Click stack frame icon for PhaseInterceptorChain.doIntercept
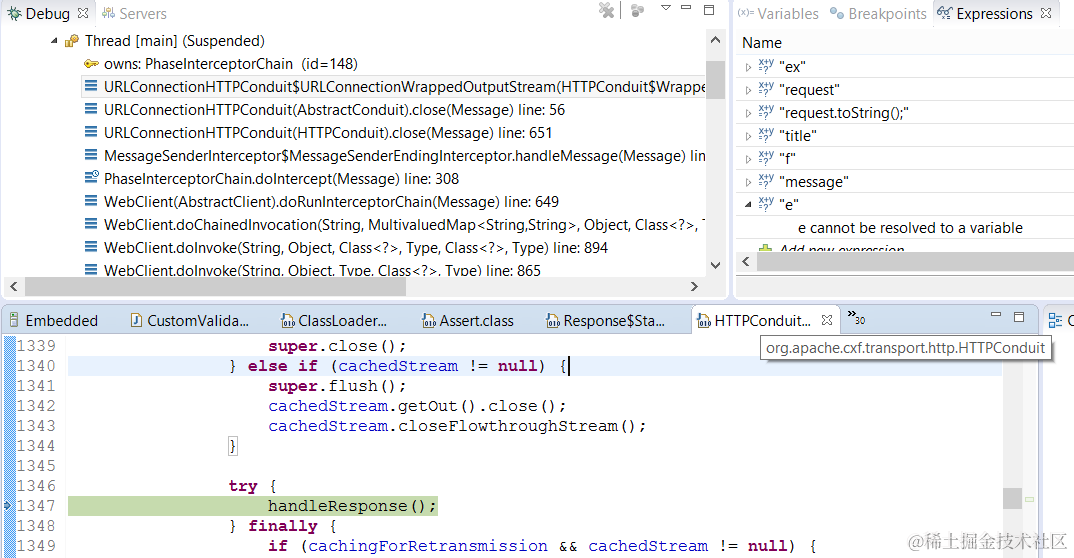Screen dimensions: 1074x558 [91, 178]
